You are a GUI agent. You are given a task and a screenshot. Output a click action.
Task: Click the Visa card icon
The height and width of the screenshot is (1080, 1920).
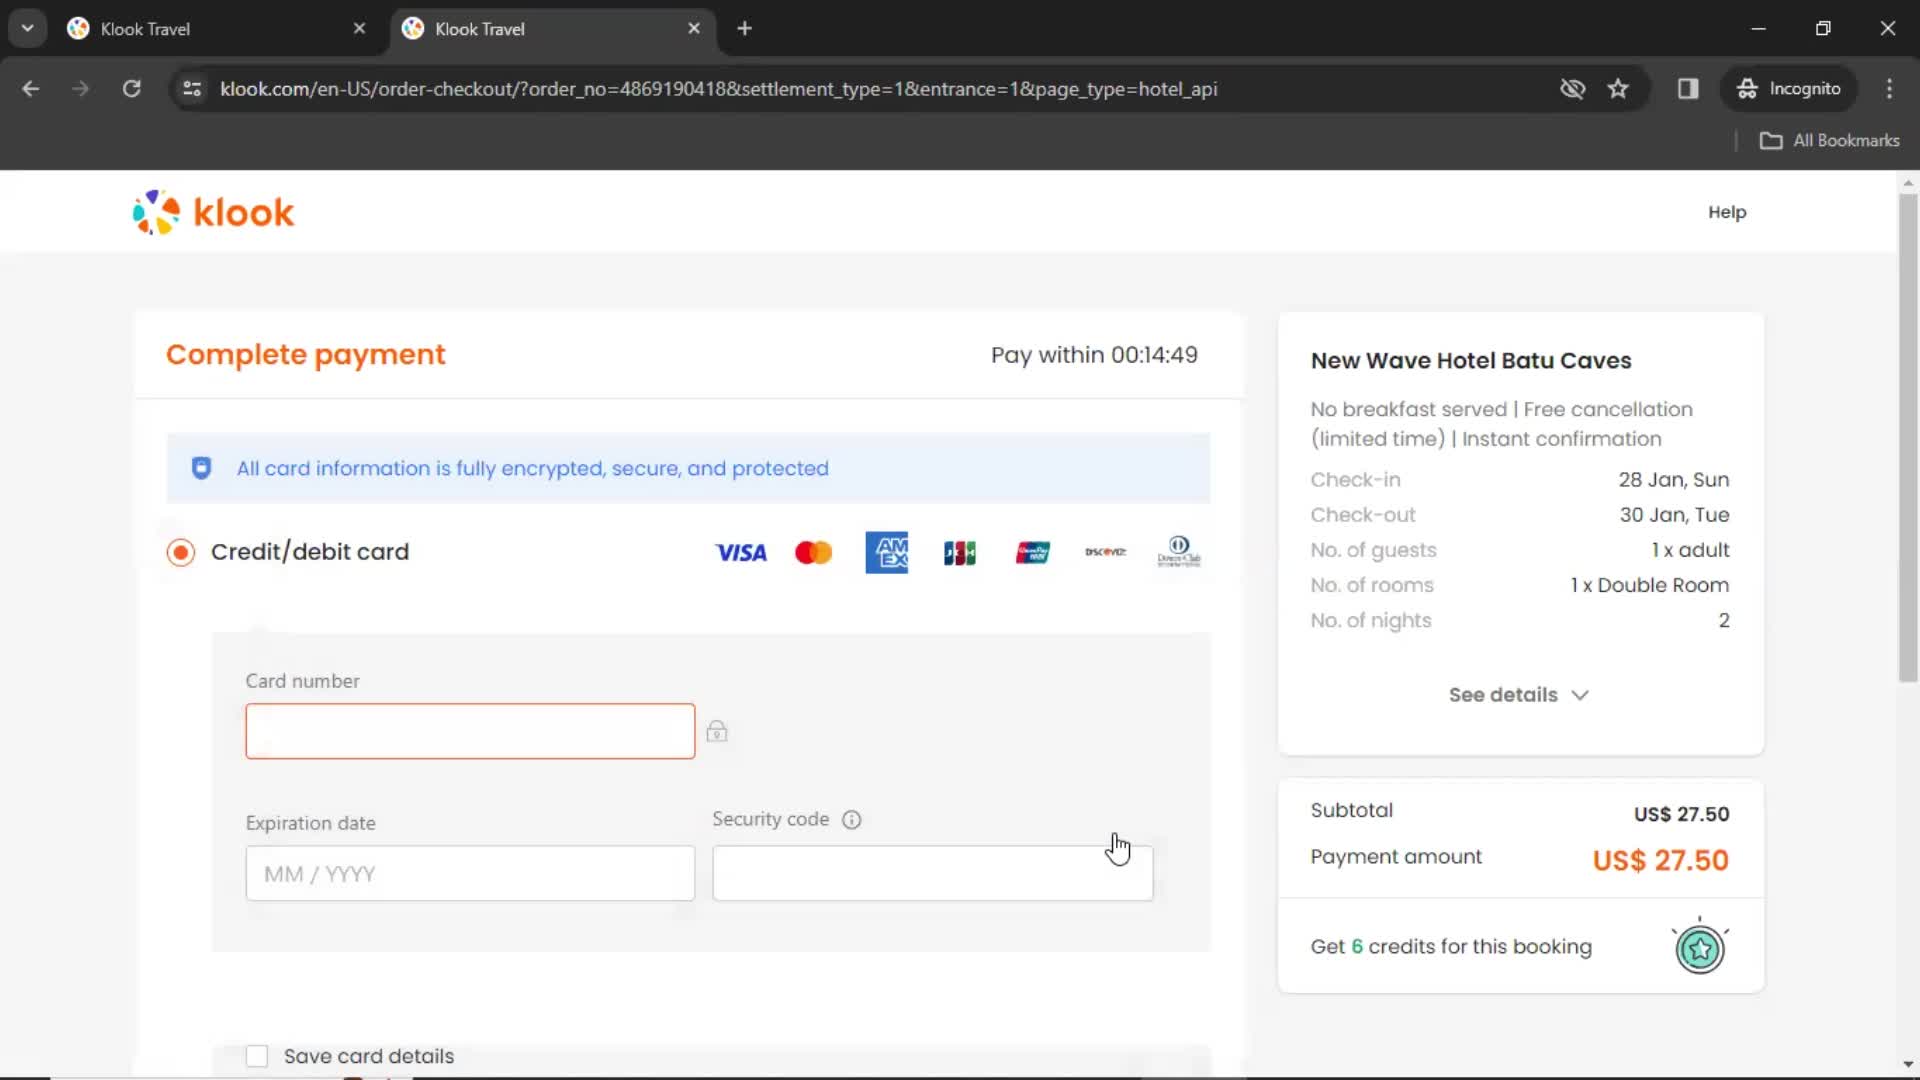pos(741,553)
